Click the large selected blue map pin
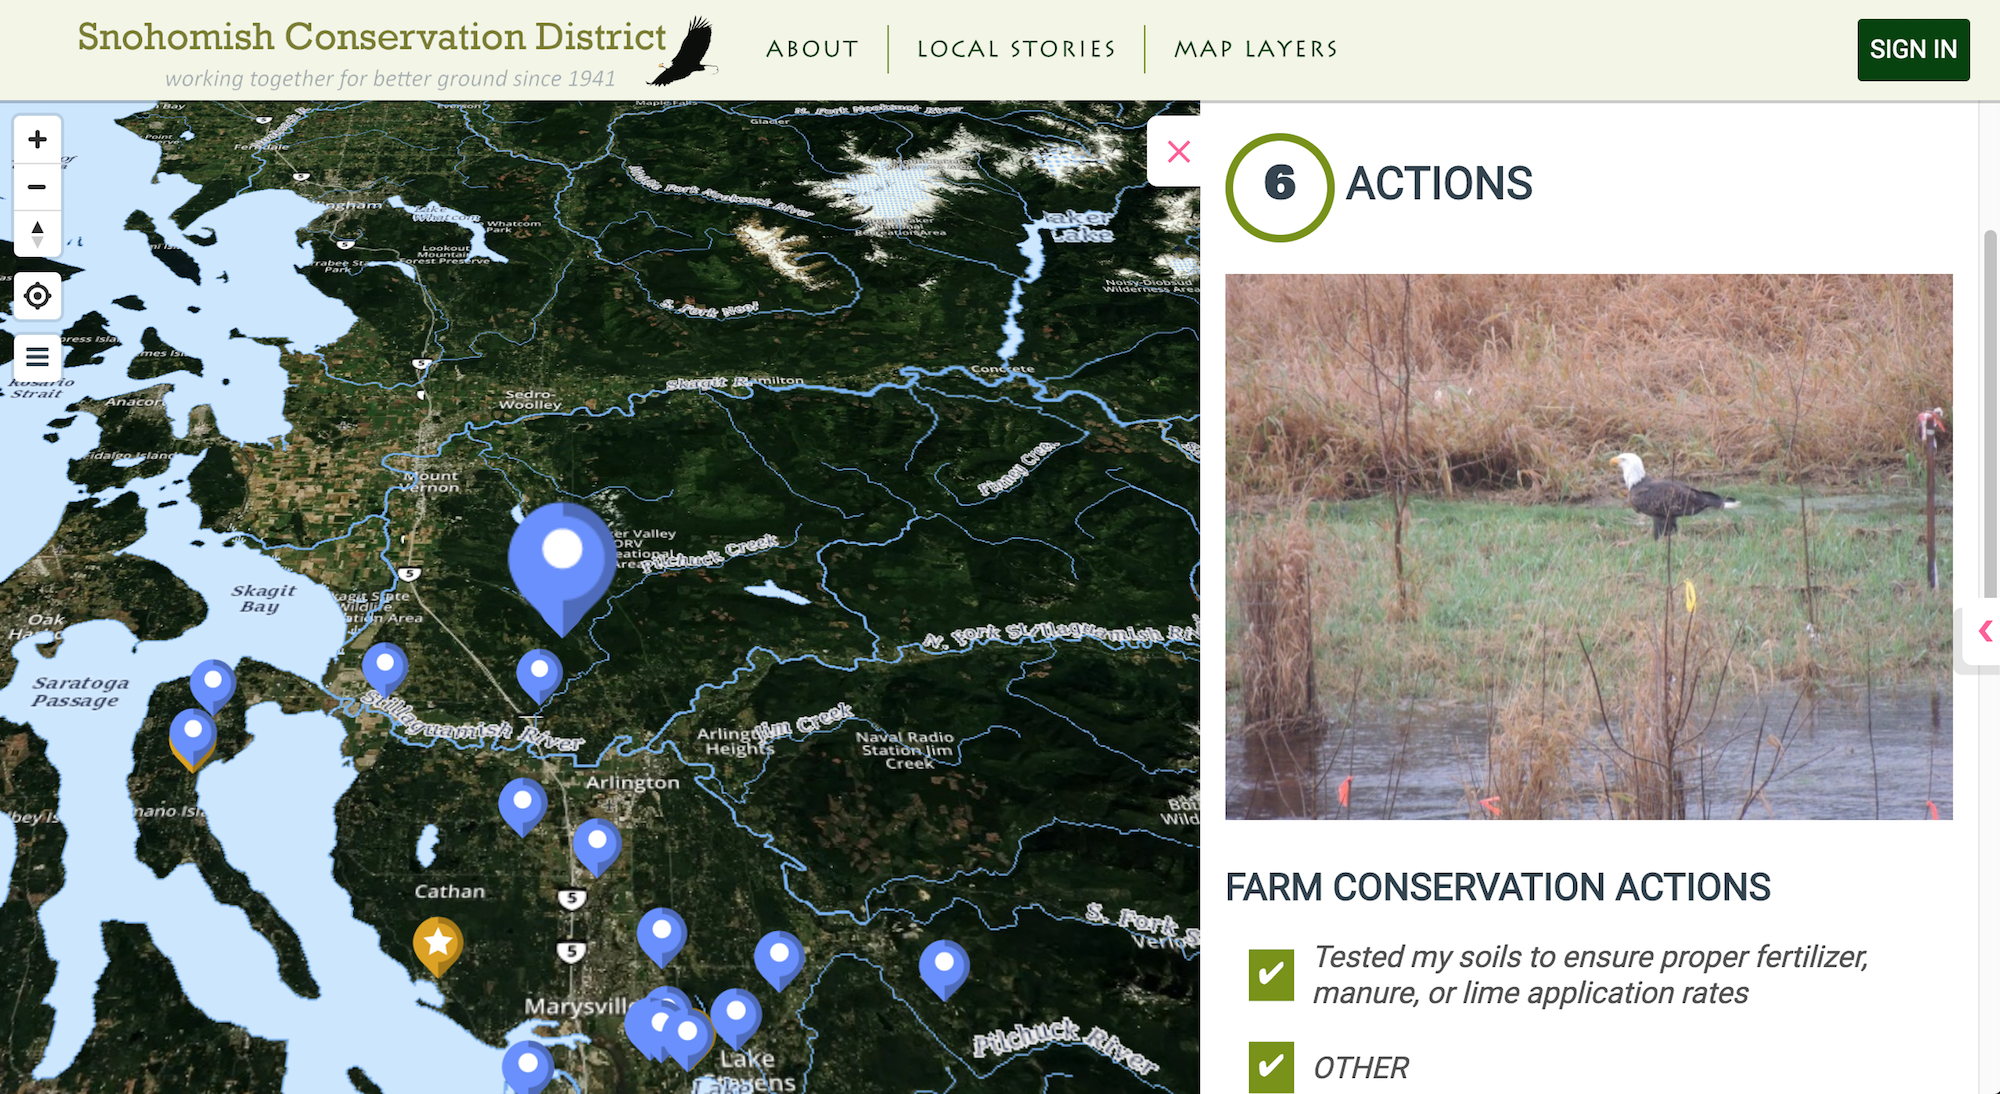Screen dimensions: 2000x1094 coord(562,562)
